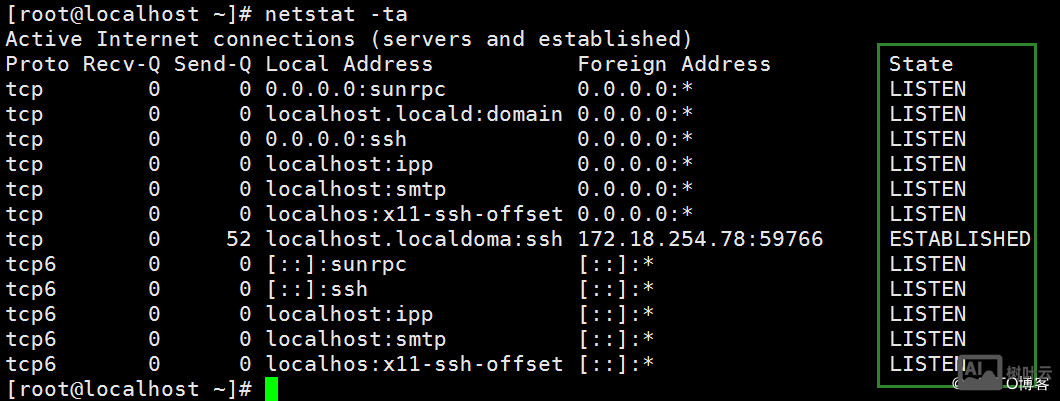Click local address '0.0.0.0:sunrpc'
This screenshot has height=401, width=1060.
tap(356, 89)
